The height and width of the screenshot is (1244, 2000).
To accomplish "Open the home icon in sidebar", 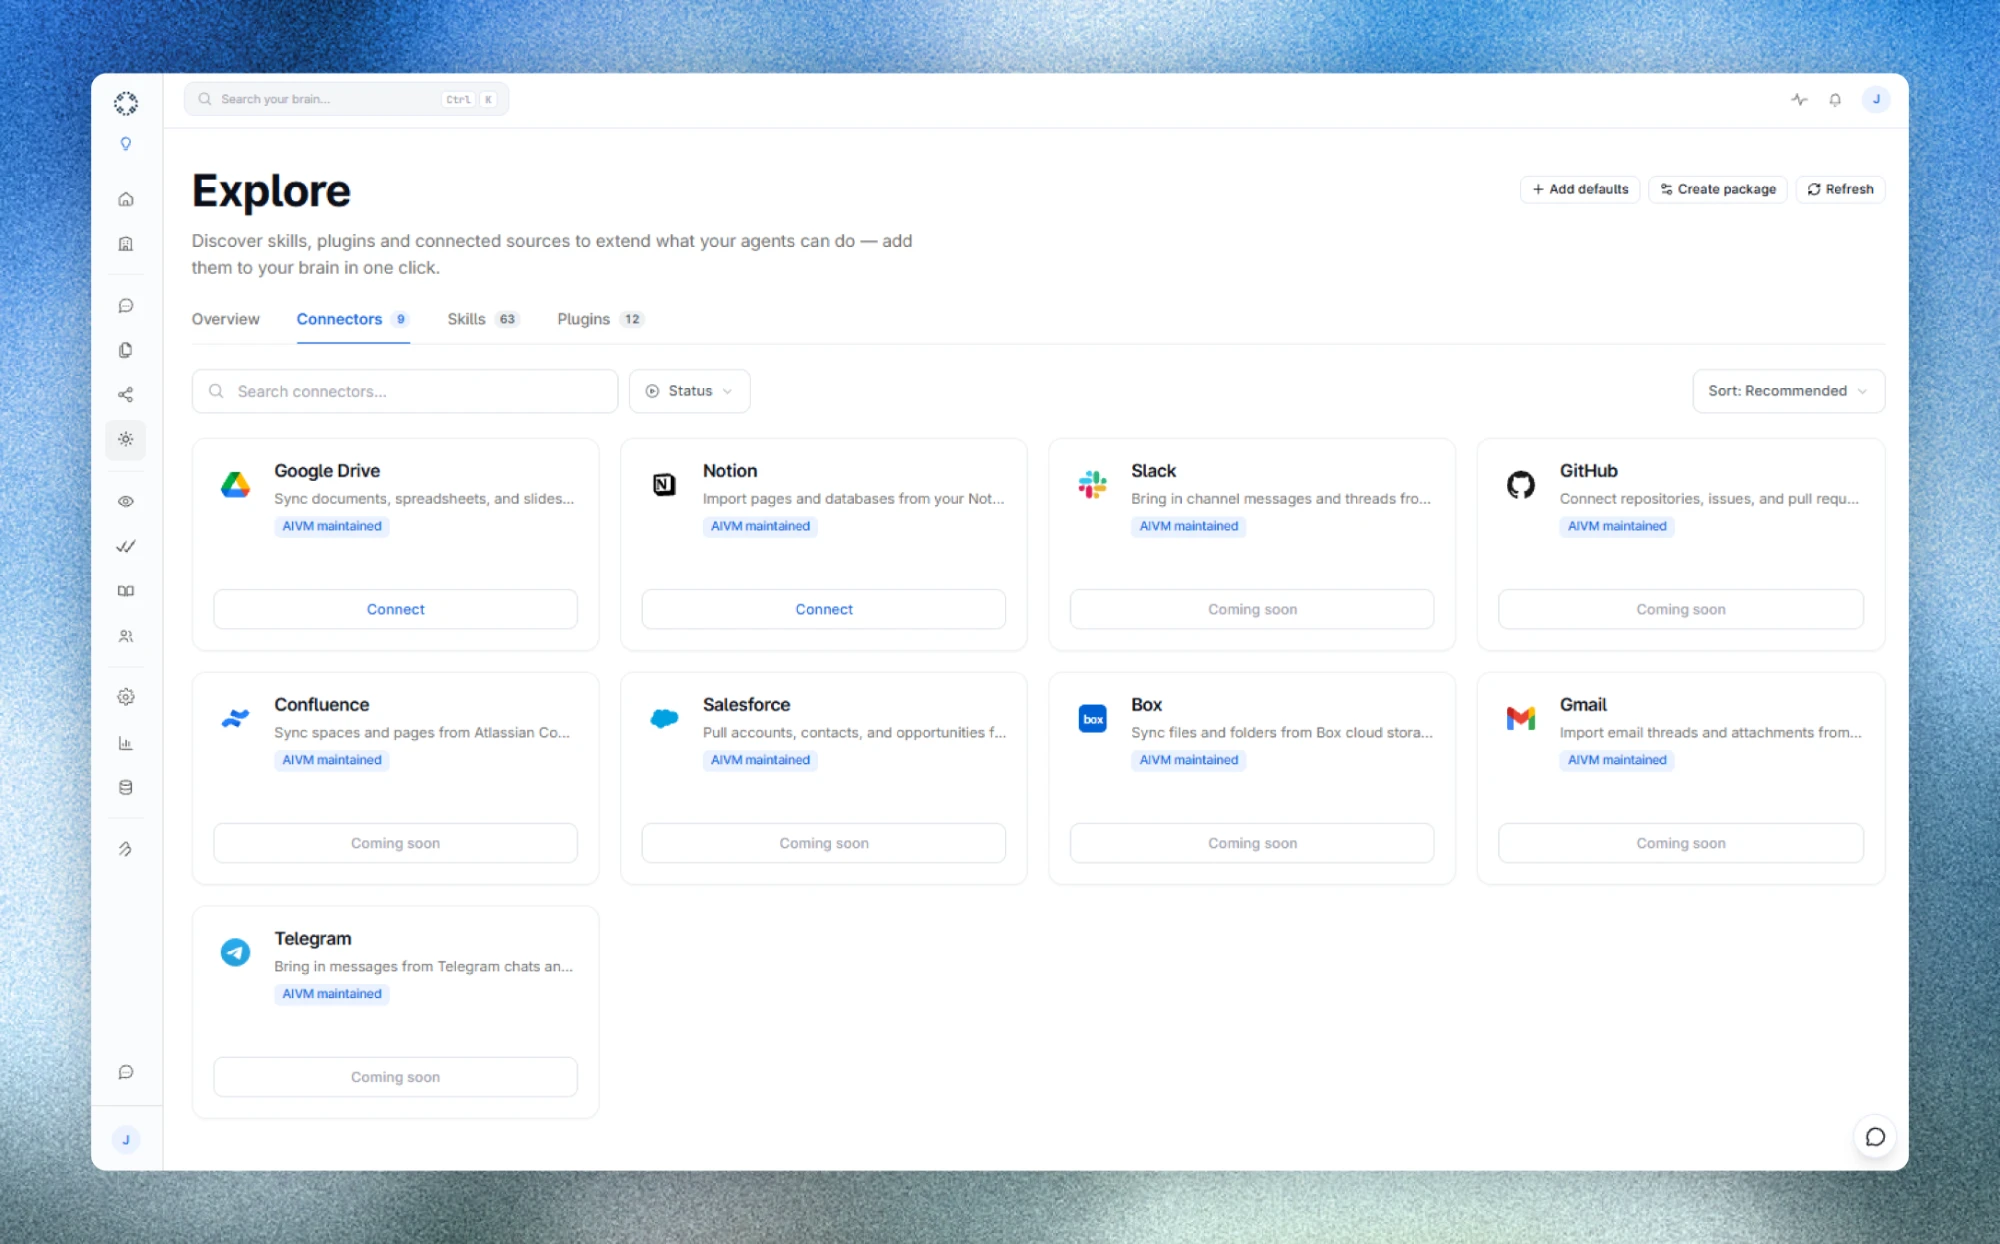I will point(126,199).
